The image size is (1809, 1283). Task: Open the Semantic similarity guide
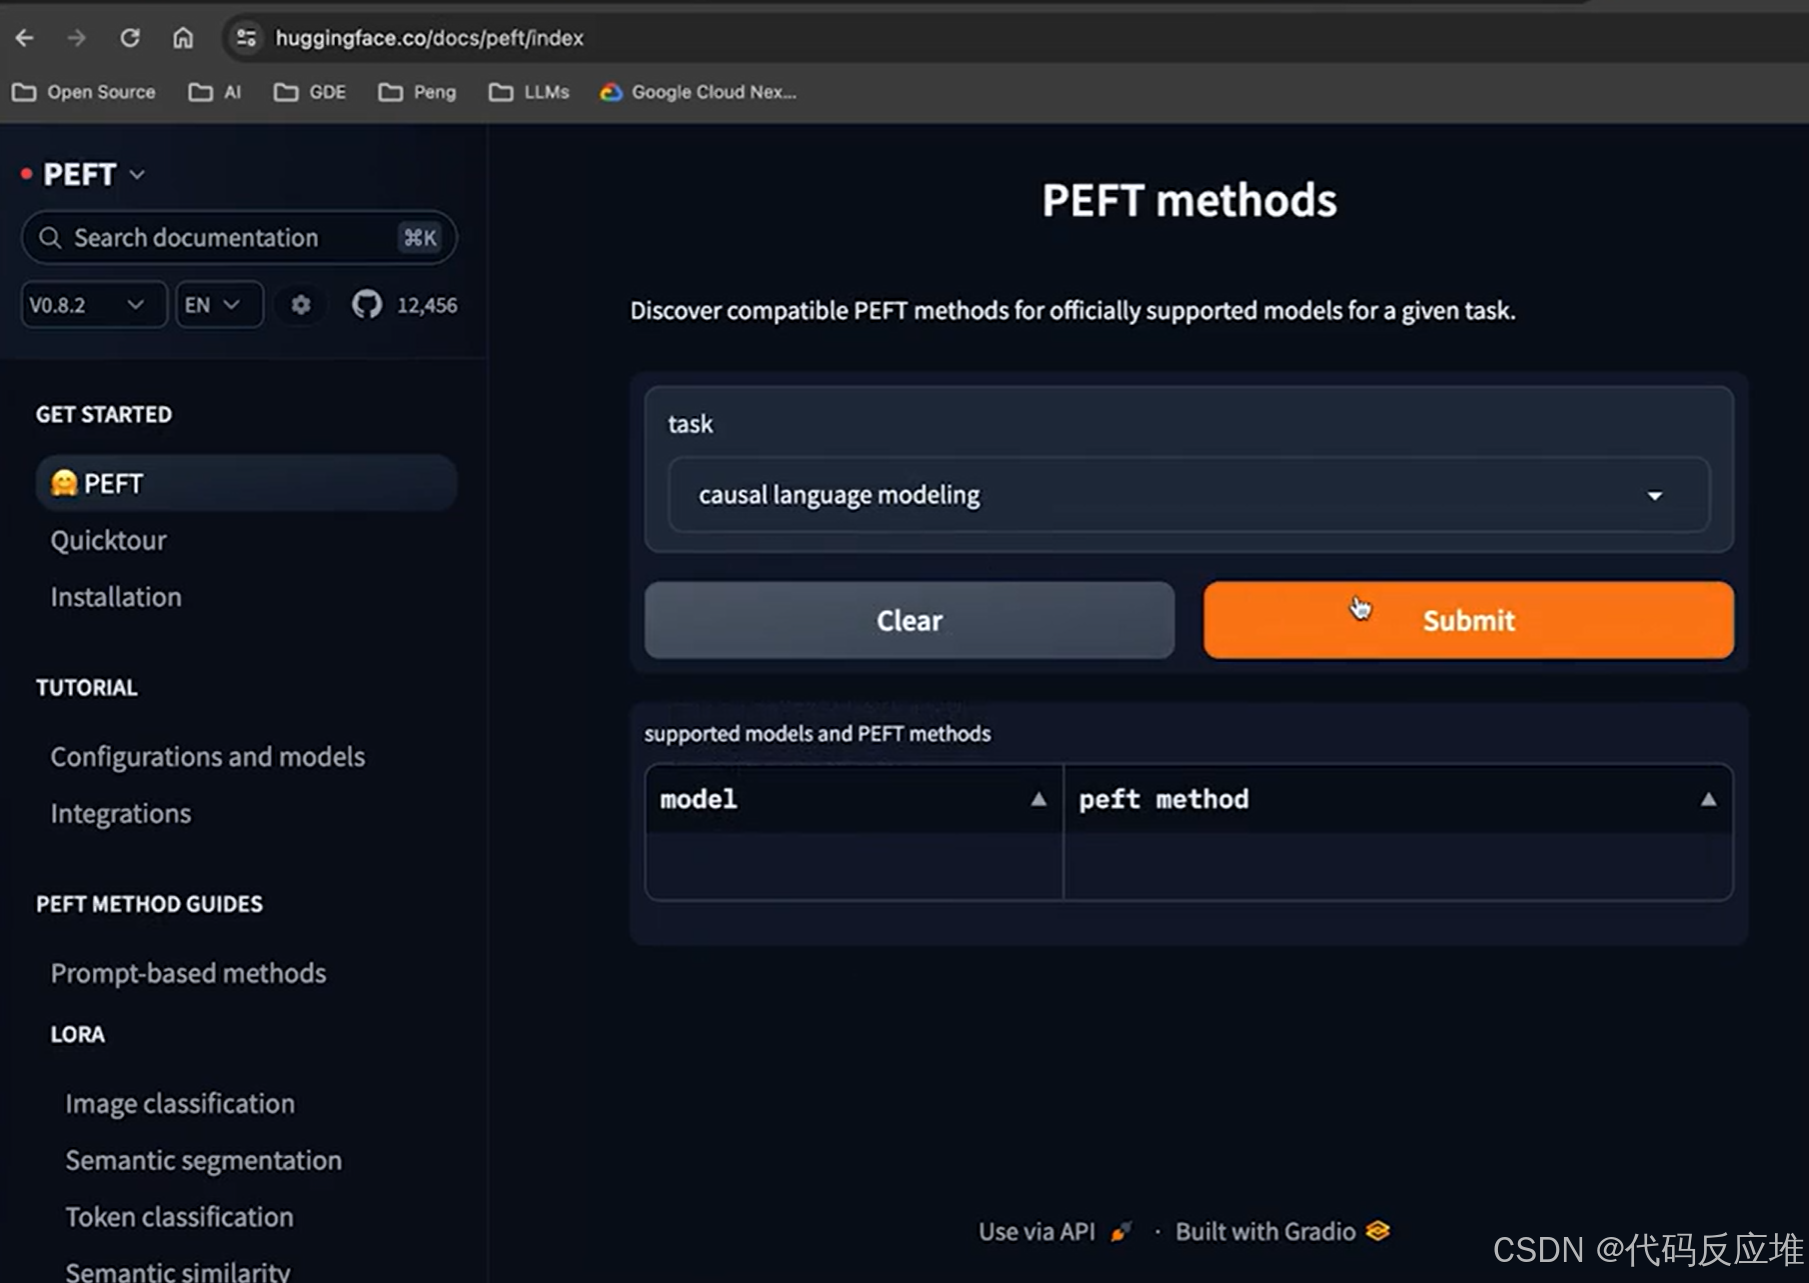coord(178,1271)
